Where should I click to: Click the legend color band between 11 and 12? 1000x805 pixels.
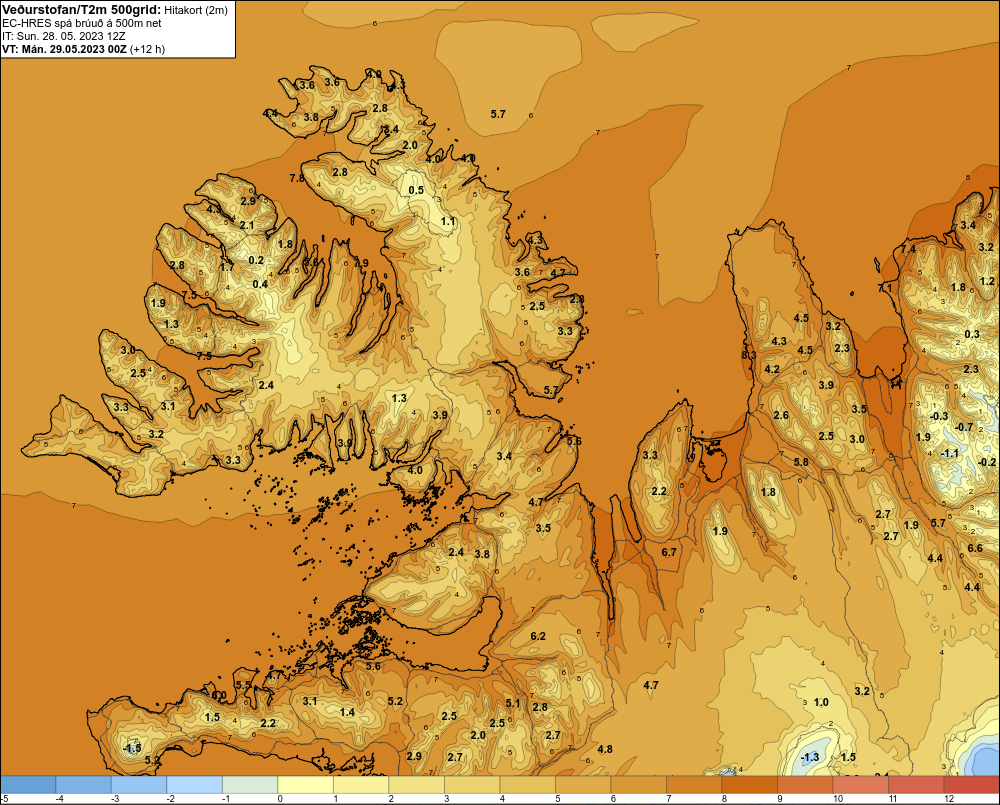click(x=916, y=785)
